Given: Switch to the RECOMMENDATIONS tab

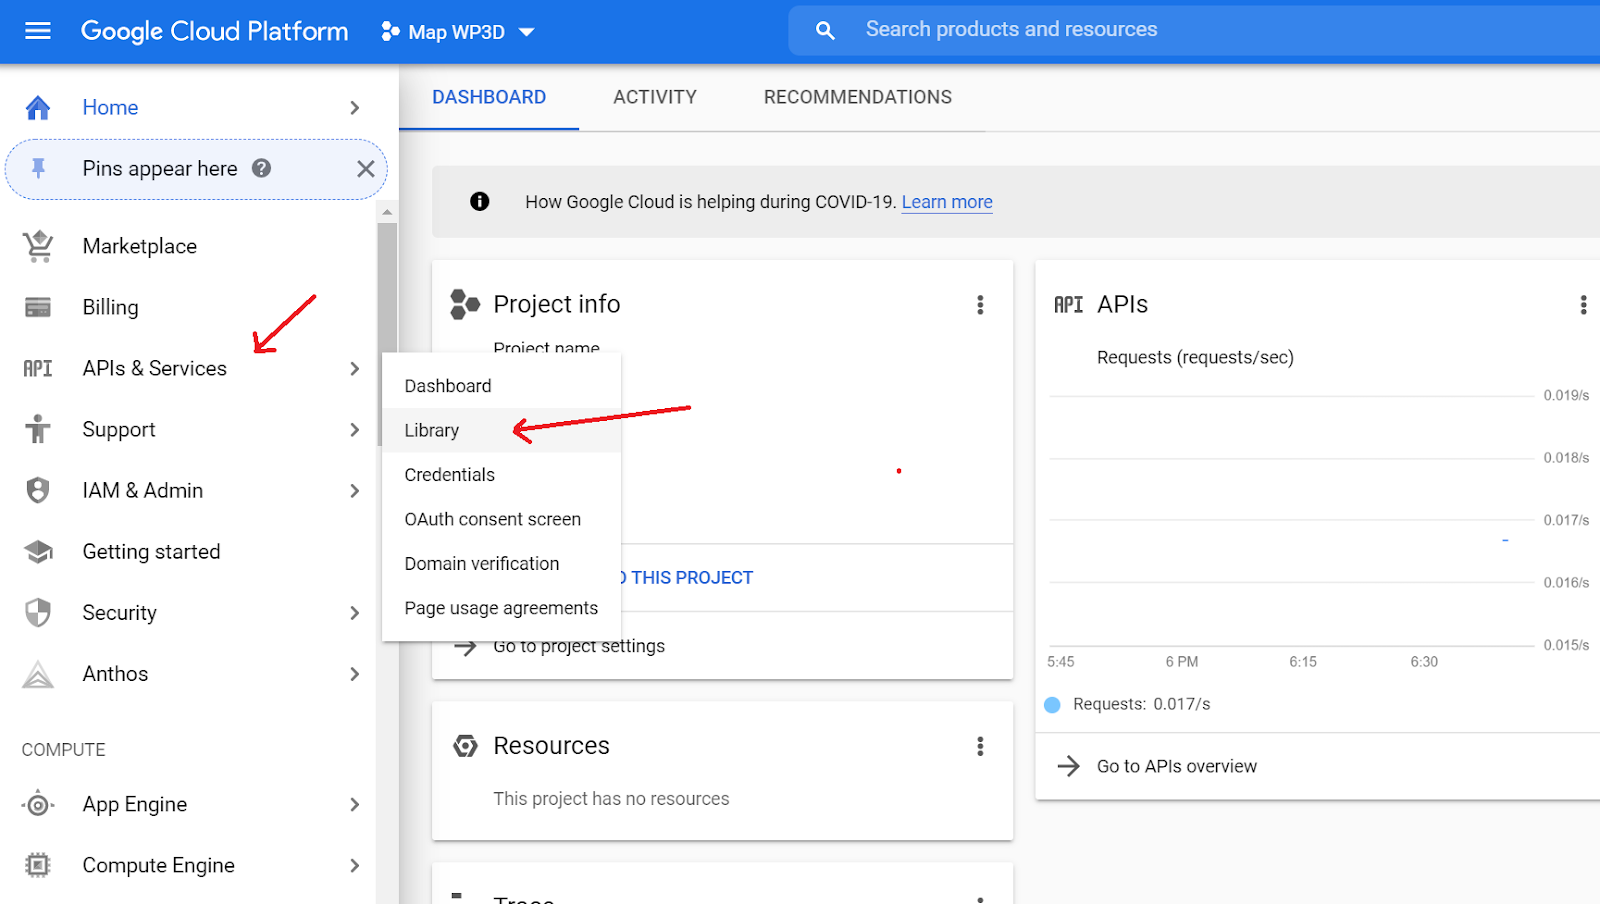Looking at the screenshot, I should click(x=858, y=97).
